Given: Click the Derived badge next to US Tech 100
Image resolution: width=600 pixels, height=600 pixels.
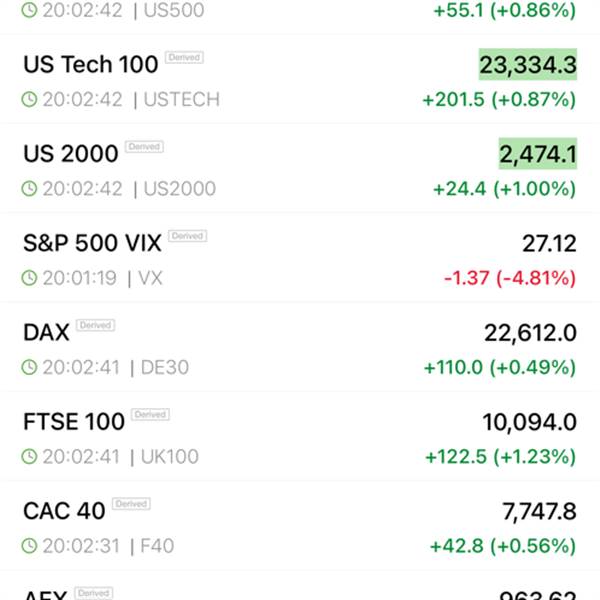Looking at the screenshot, I should pos(184,59).
